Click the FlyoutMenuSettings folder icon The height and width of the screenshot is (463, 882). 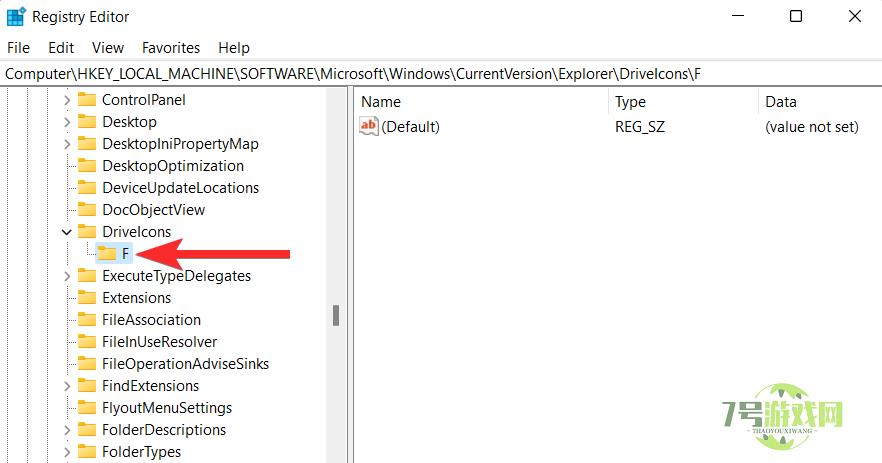point(87,407)
